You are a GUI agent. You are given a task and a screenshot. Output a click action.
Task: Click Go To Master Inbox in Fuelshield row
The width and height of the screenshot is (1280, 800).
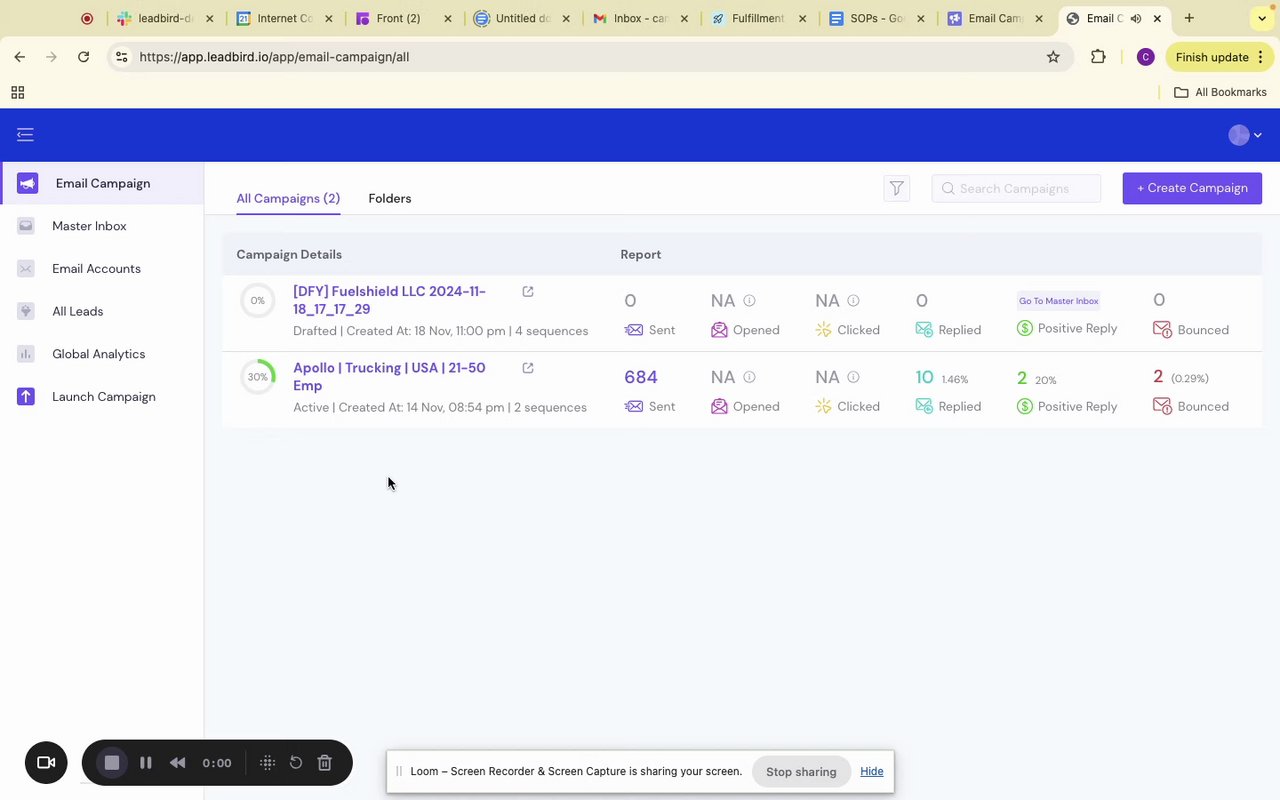[x=1058, y=301]
